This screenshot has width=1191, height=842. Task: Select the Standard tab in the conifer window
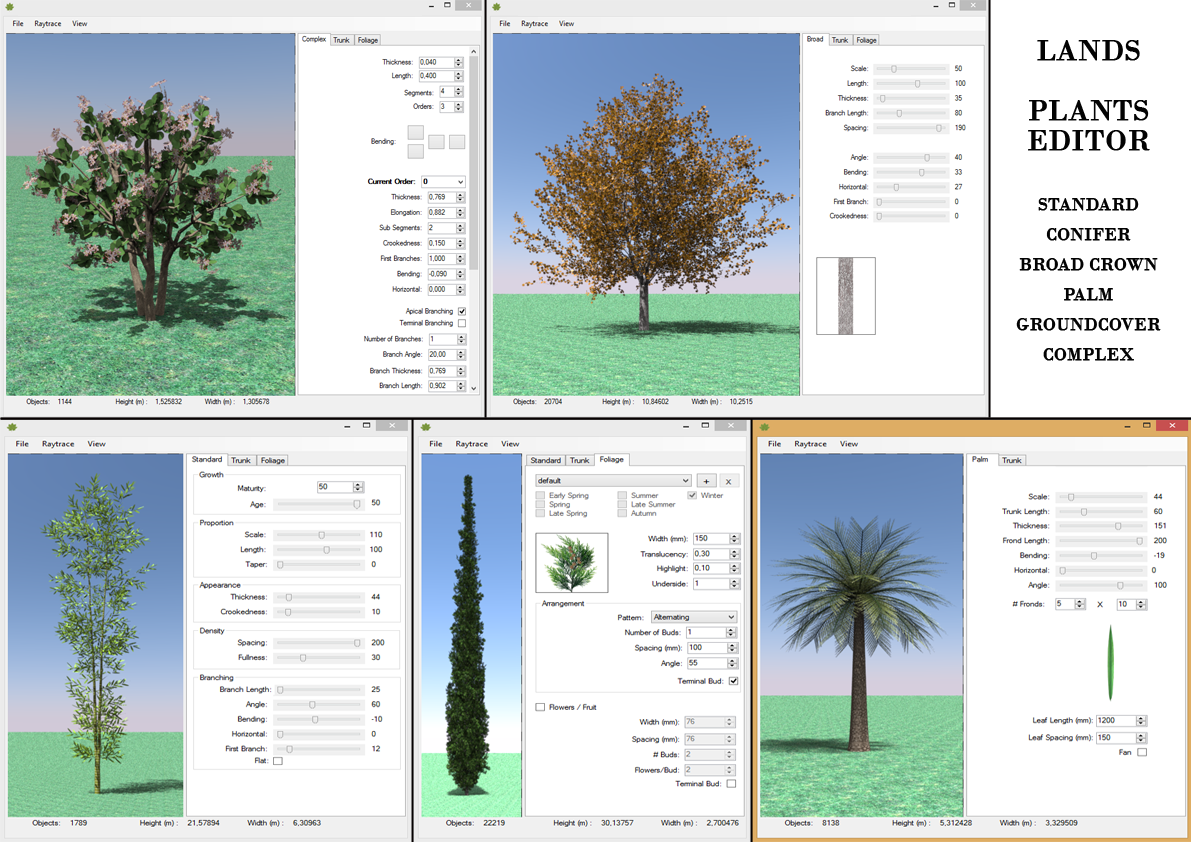(545, 460)
